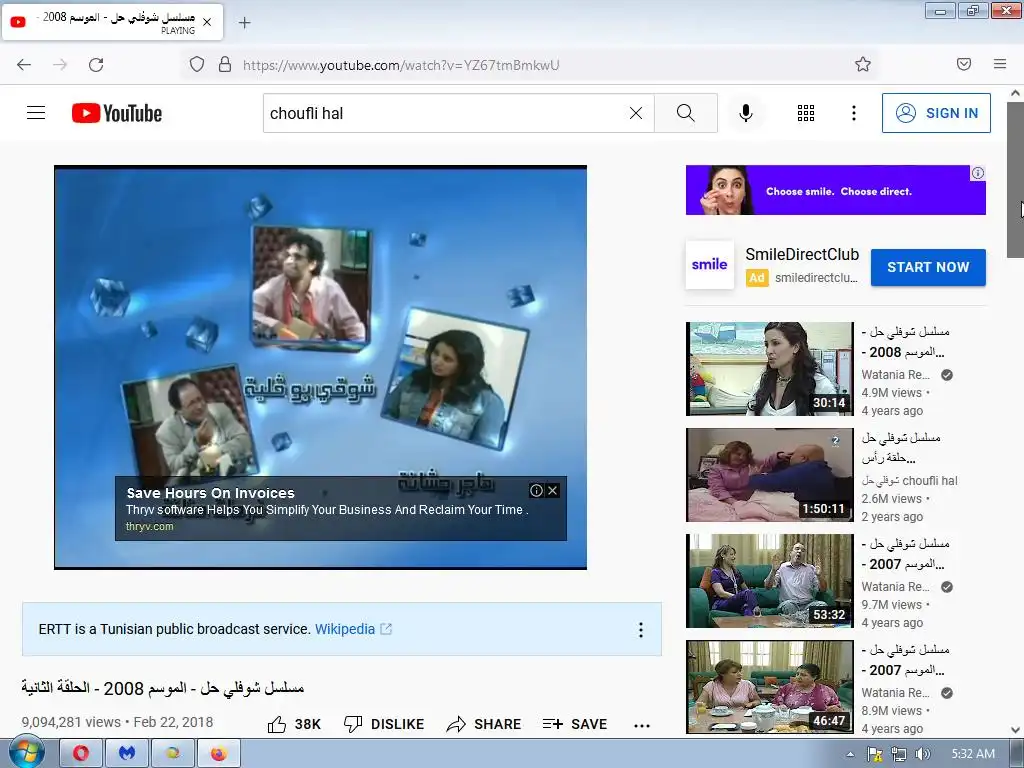
Task: Open Windows Start menu
Action: (x=26, y=753)
